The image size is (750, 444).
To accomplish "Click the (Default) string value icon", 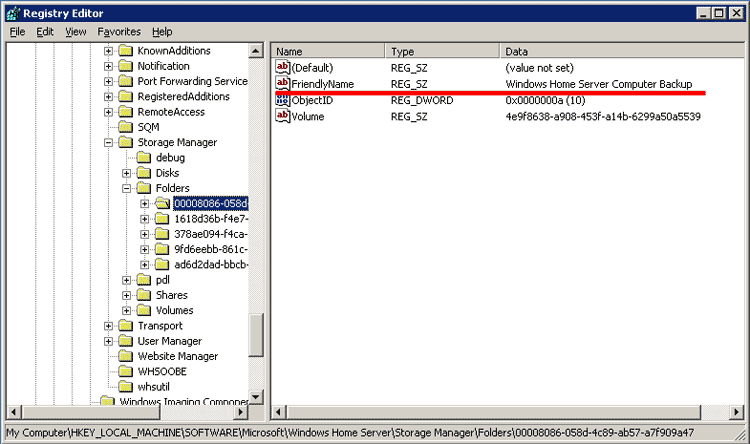I will point(283,67).
